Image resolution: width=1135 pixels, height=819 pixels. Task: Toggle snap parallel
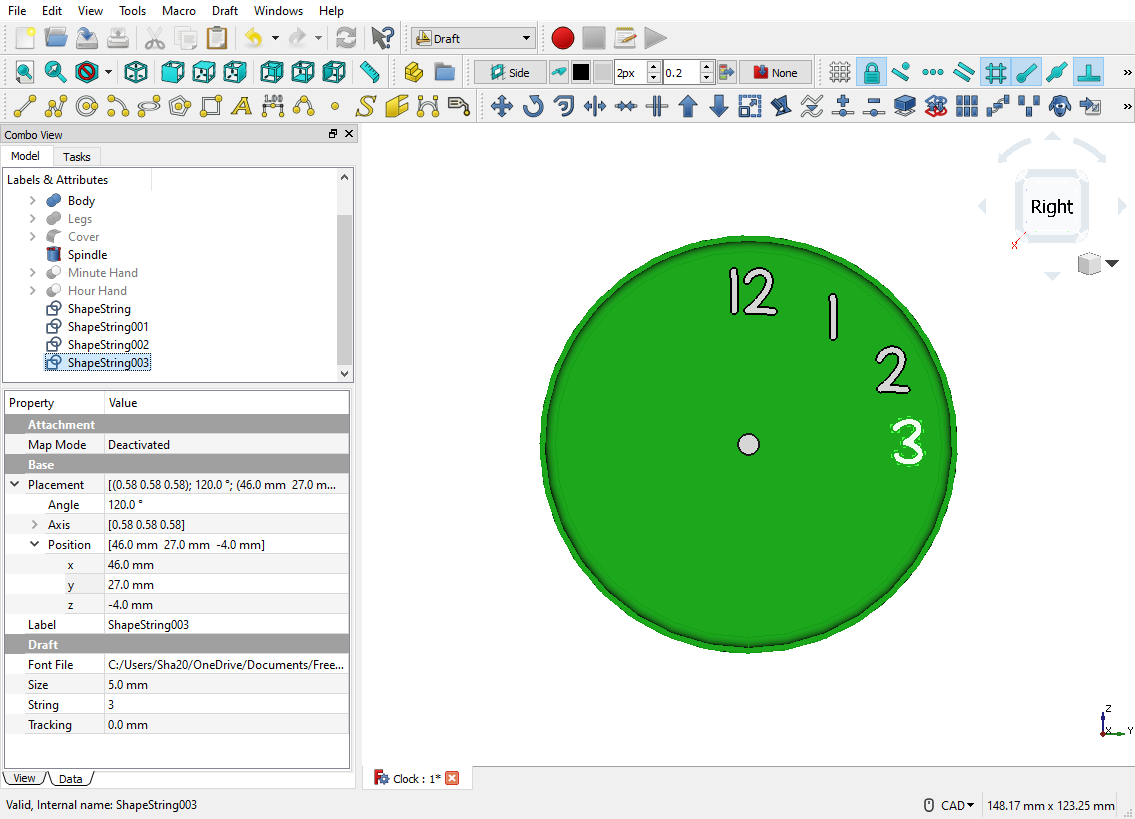pos(965,72)
